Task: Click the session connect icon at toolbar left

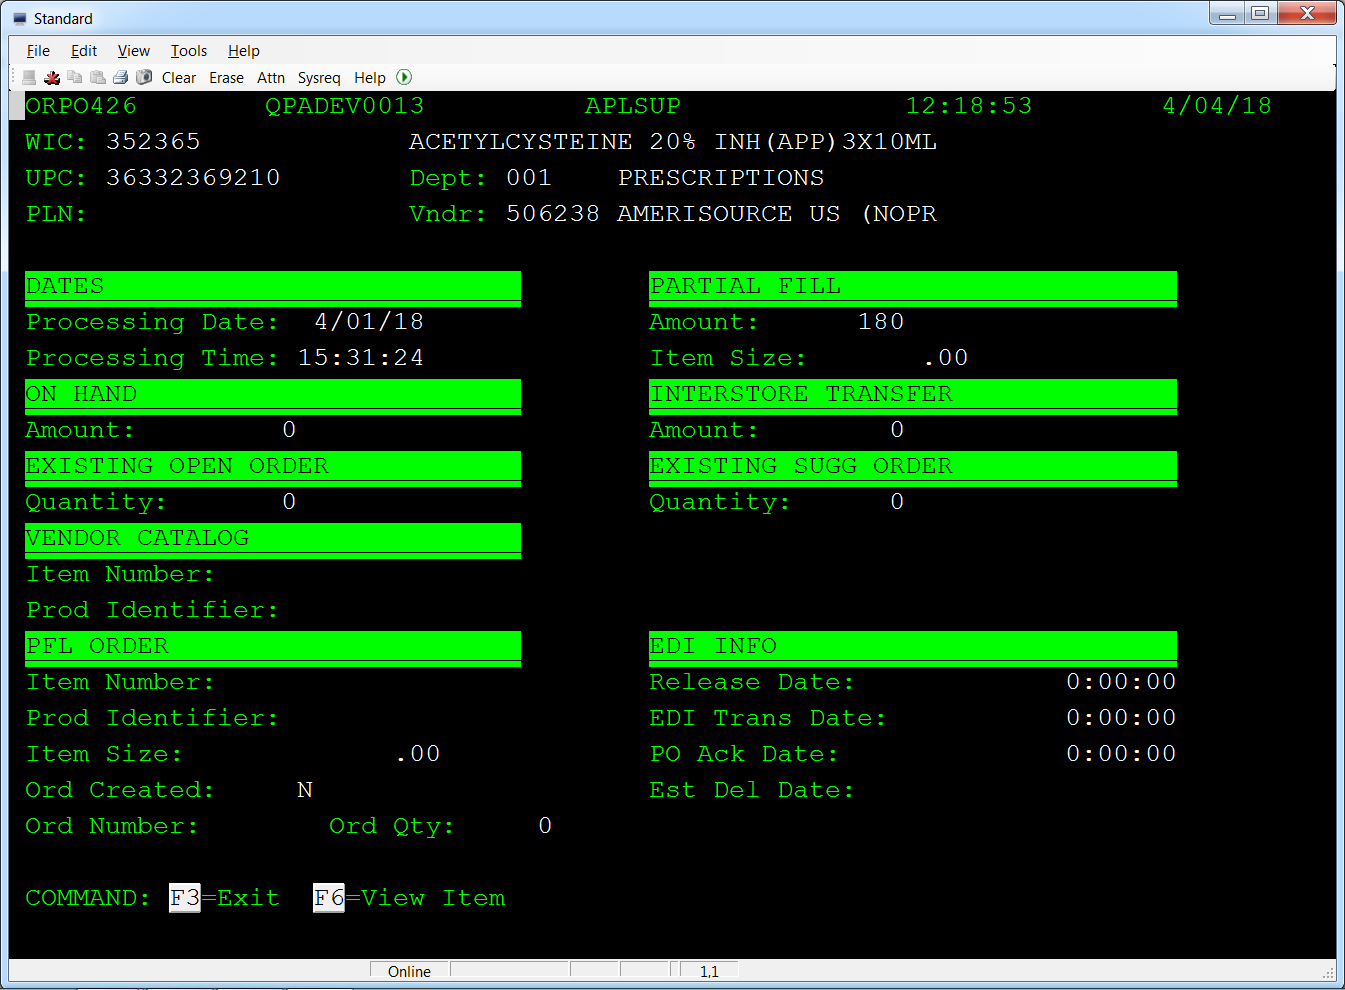Action: [28, 77]
